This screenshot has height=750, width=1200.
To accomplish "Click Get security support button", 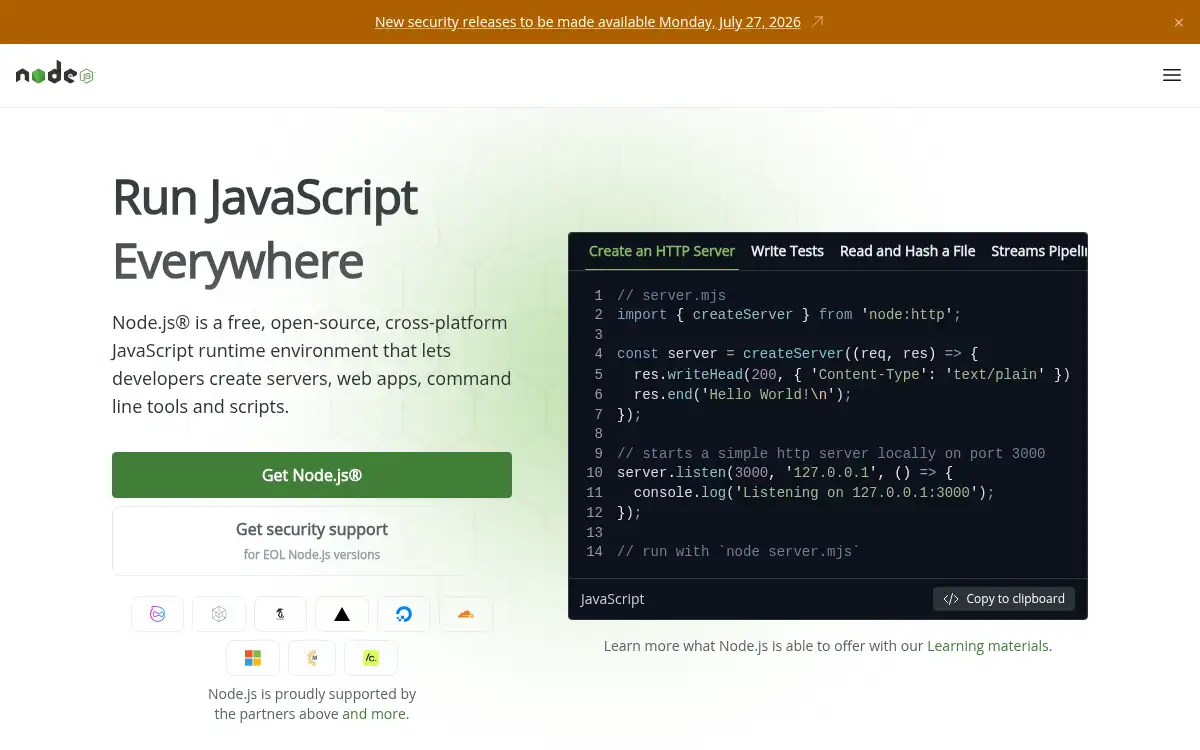I will click(x=312, y=541).
